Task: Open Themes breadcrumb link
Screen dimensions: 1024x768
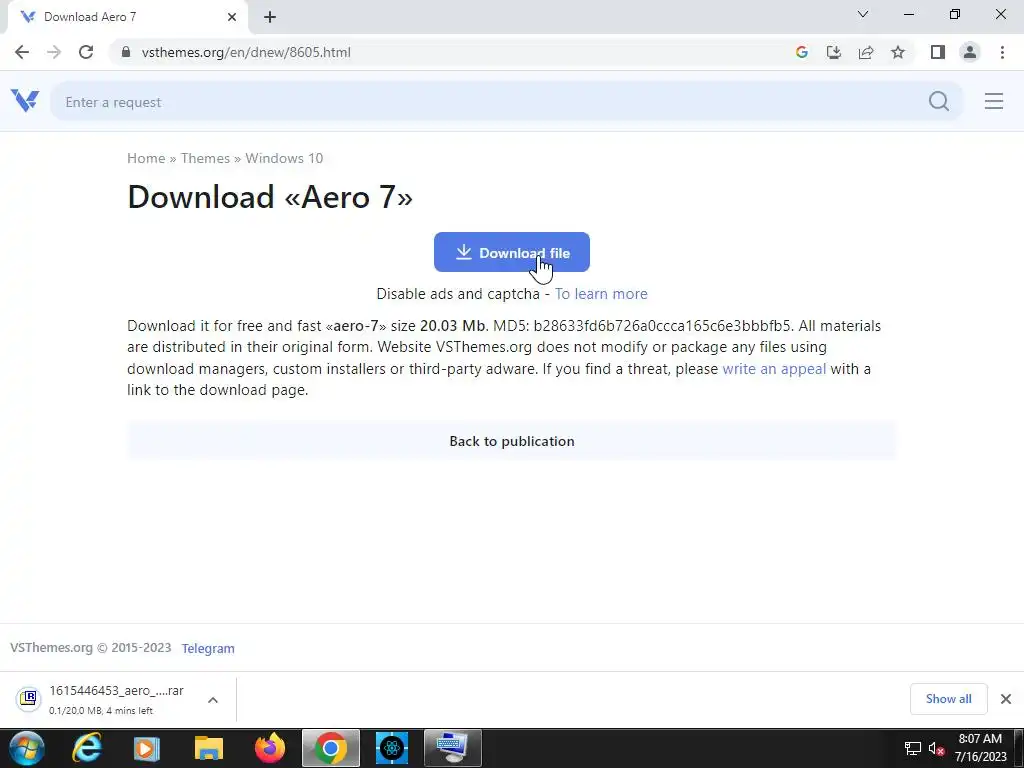Action: click(205, 158)
